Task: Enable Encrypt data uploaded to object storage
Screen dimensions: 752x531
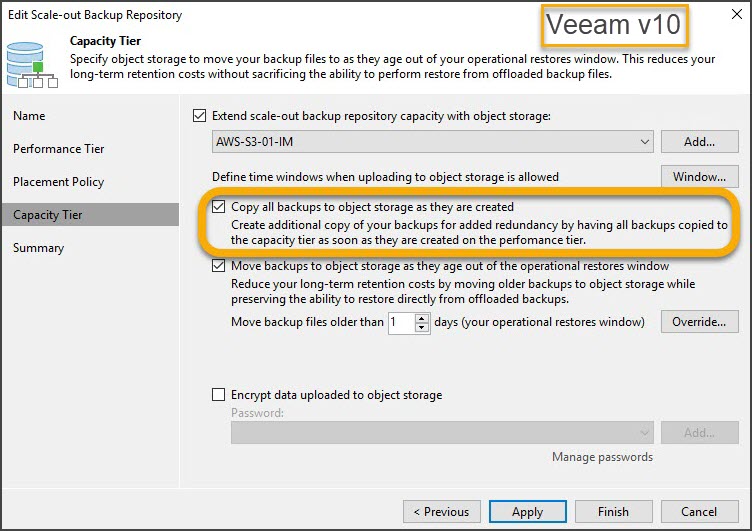Action: click(219, 395)
